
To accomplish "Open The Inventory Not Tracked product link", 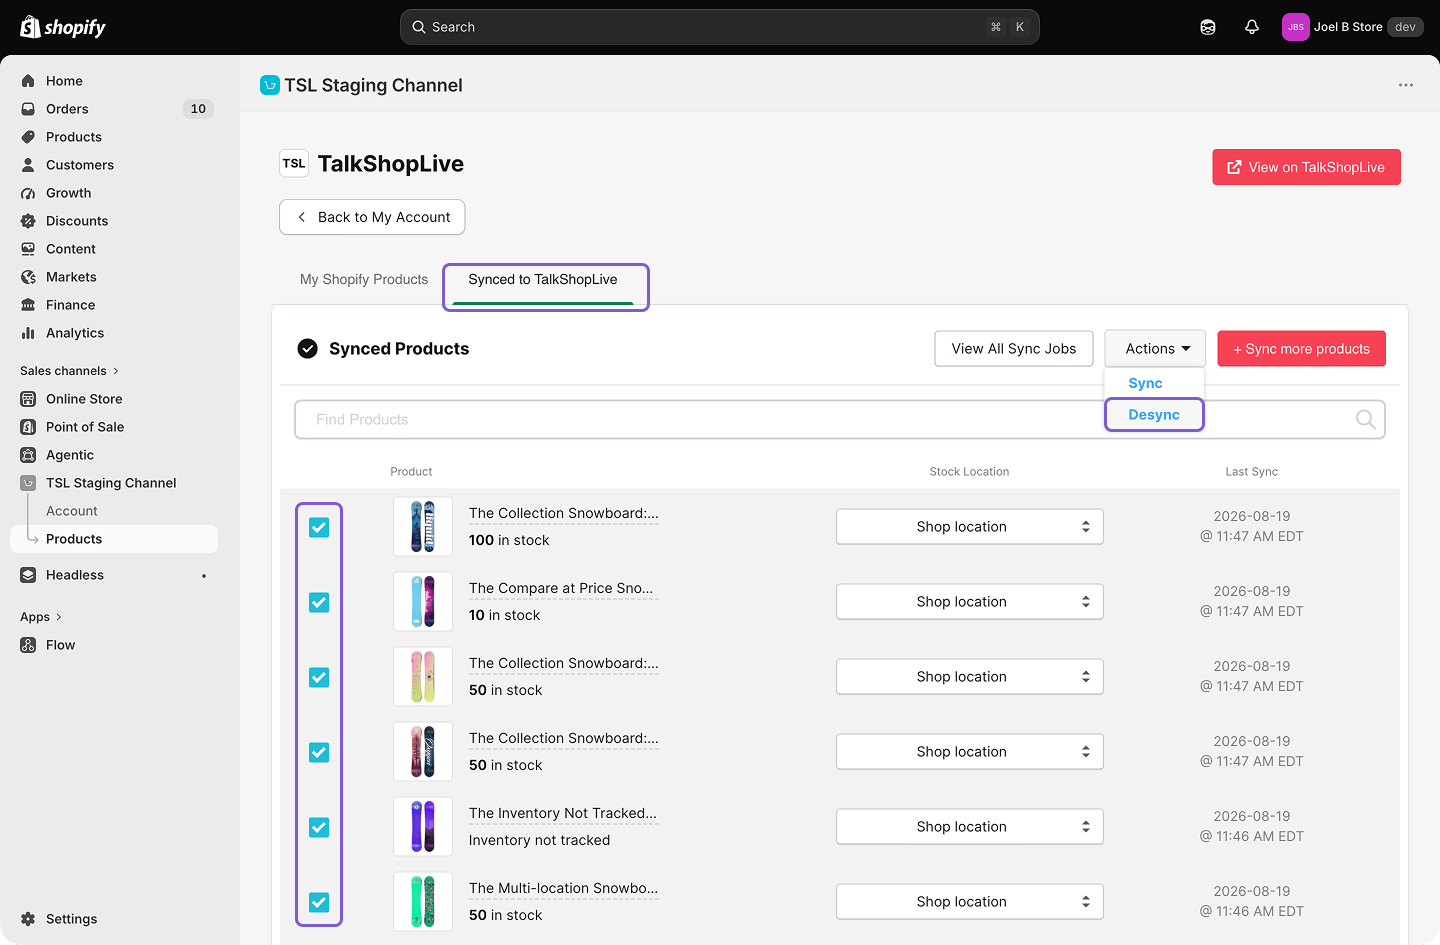I will tap(563, 813).
